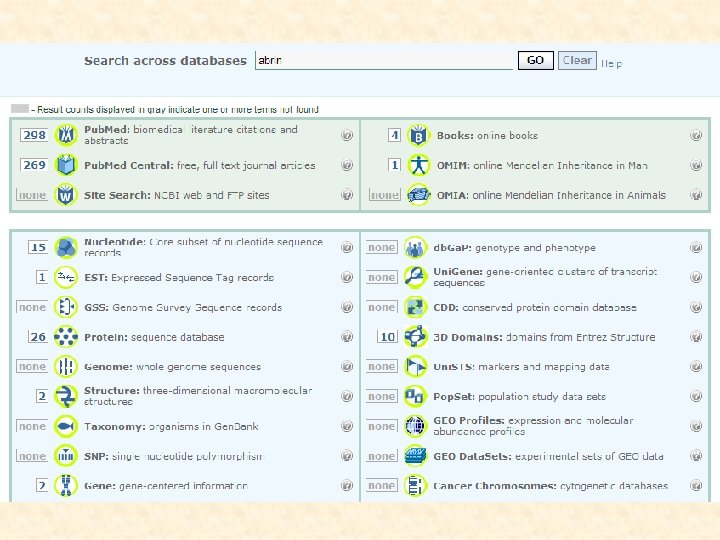Screen dimensions: 720x540
Task: Open the Structure database icon
Action: [66, 396]
